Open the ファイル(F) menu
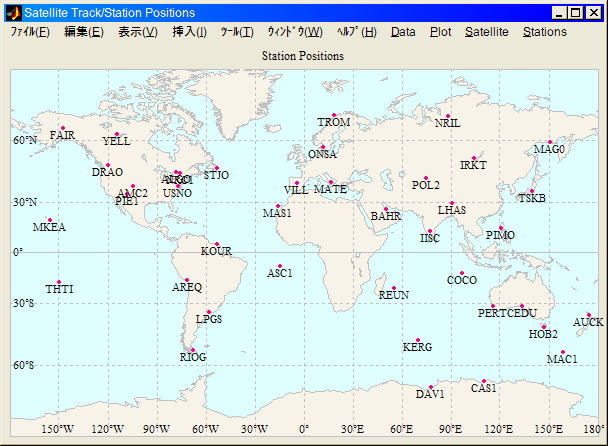 pyautogui.click(x=30, y=32)
